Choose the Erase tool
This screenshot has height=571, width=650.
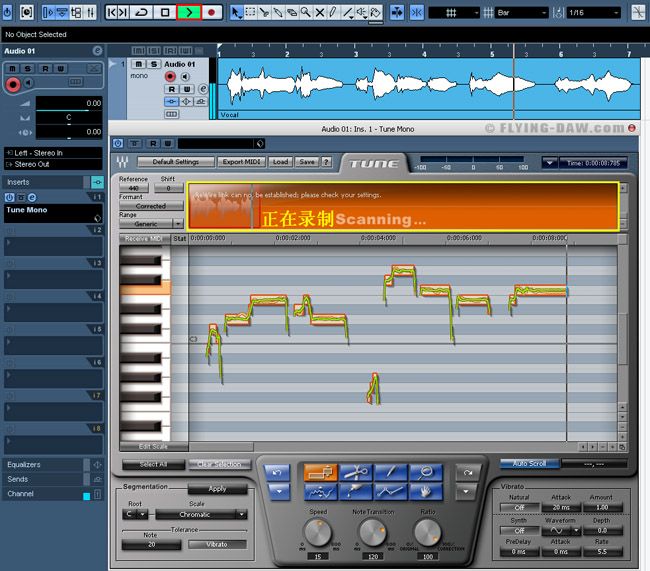(x=292, y=12)
